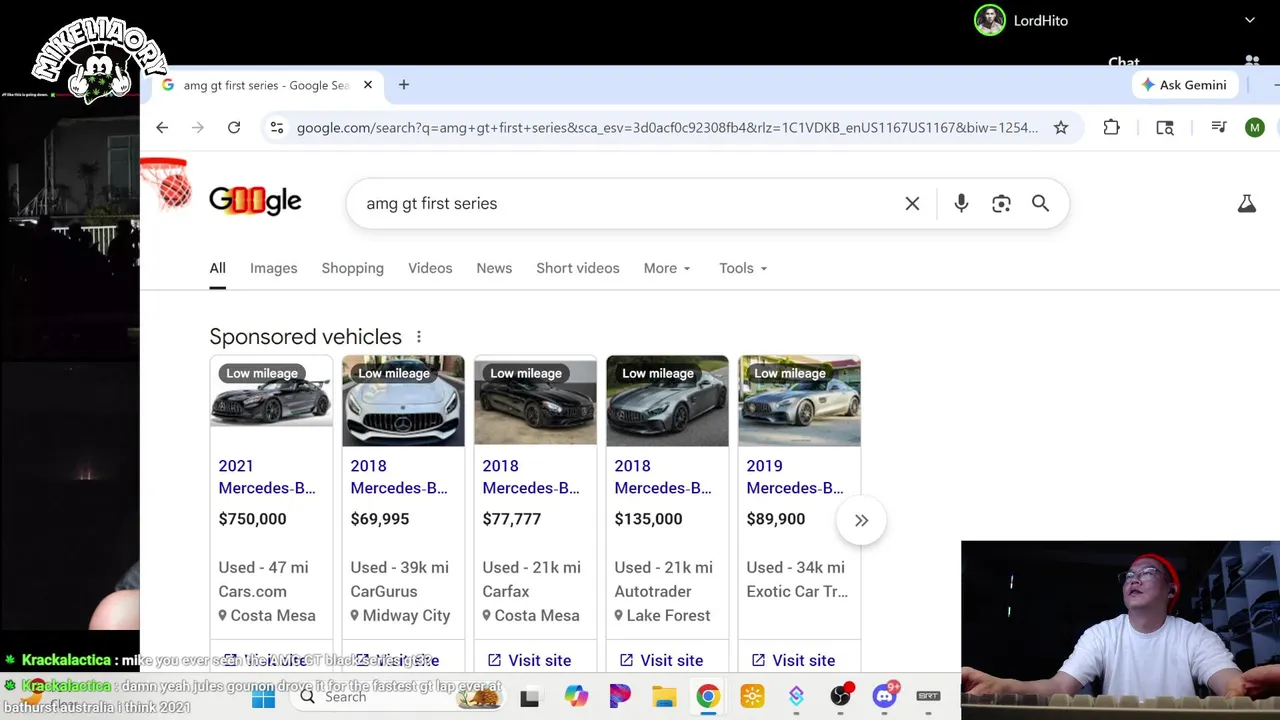The width and height of the screenshot is (1280, 720).
Task: Open the 2021 Mercedes-B... listing link
Action: [x=266, y=477]
